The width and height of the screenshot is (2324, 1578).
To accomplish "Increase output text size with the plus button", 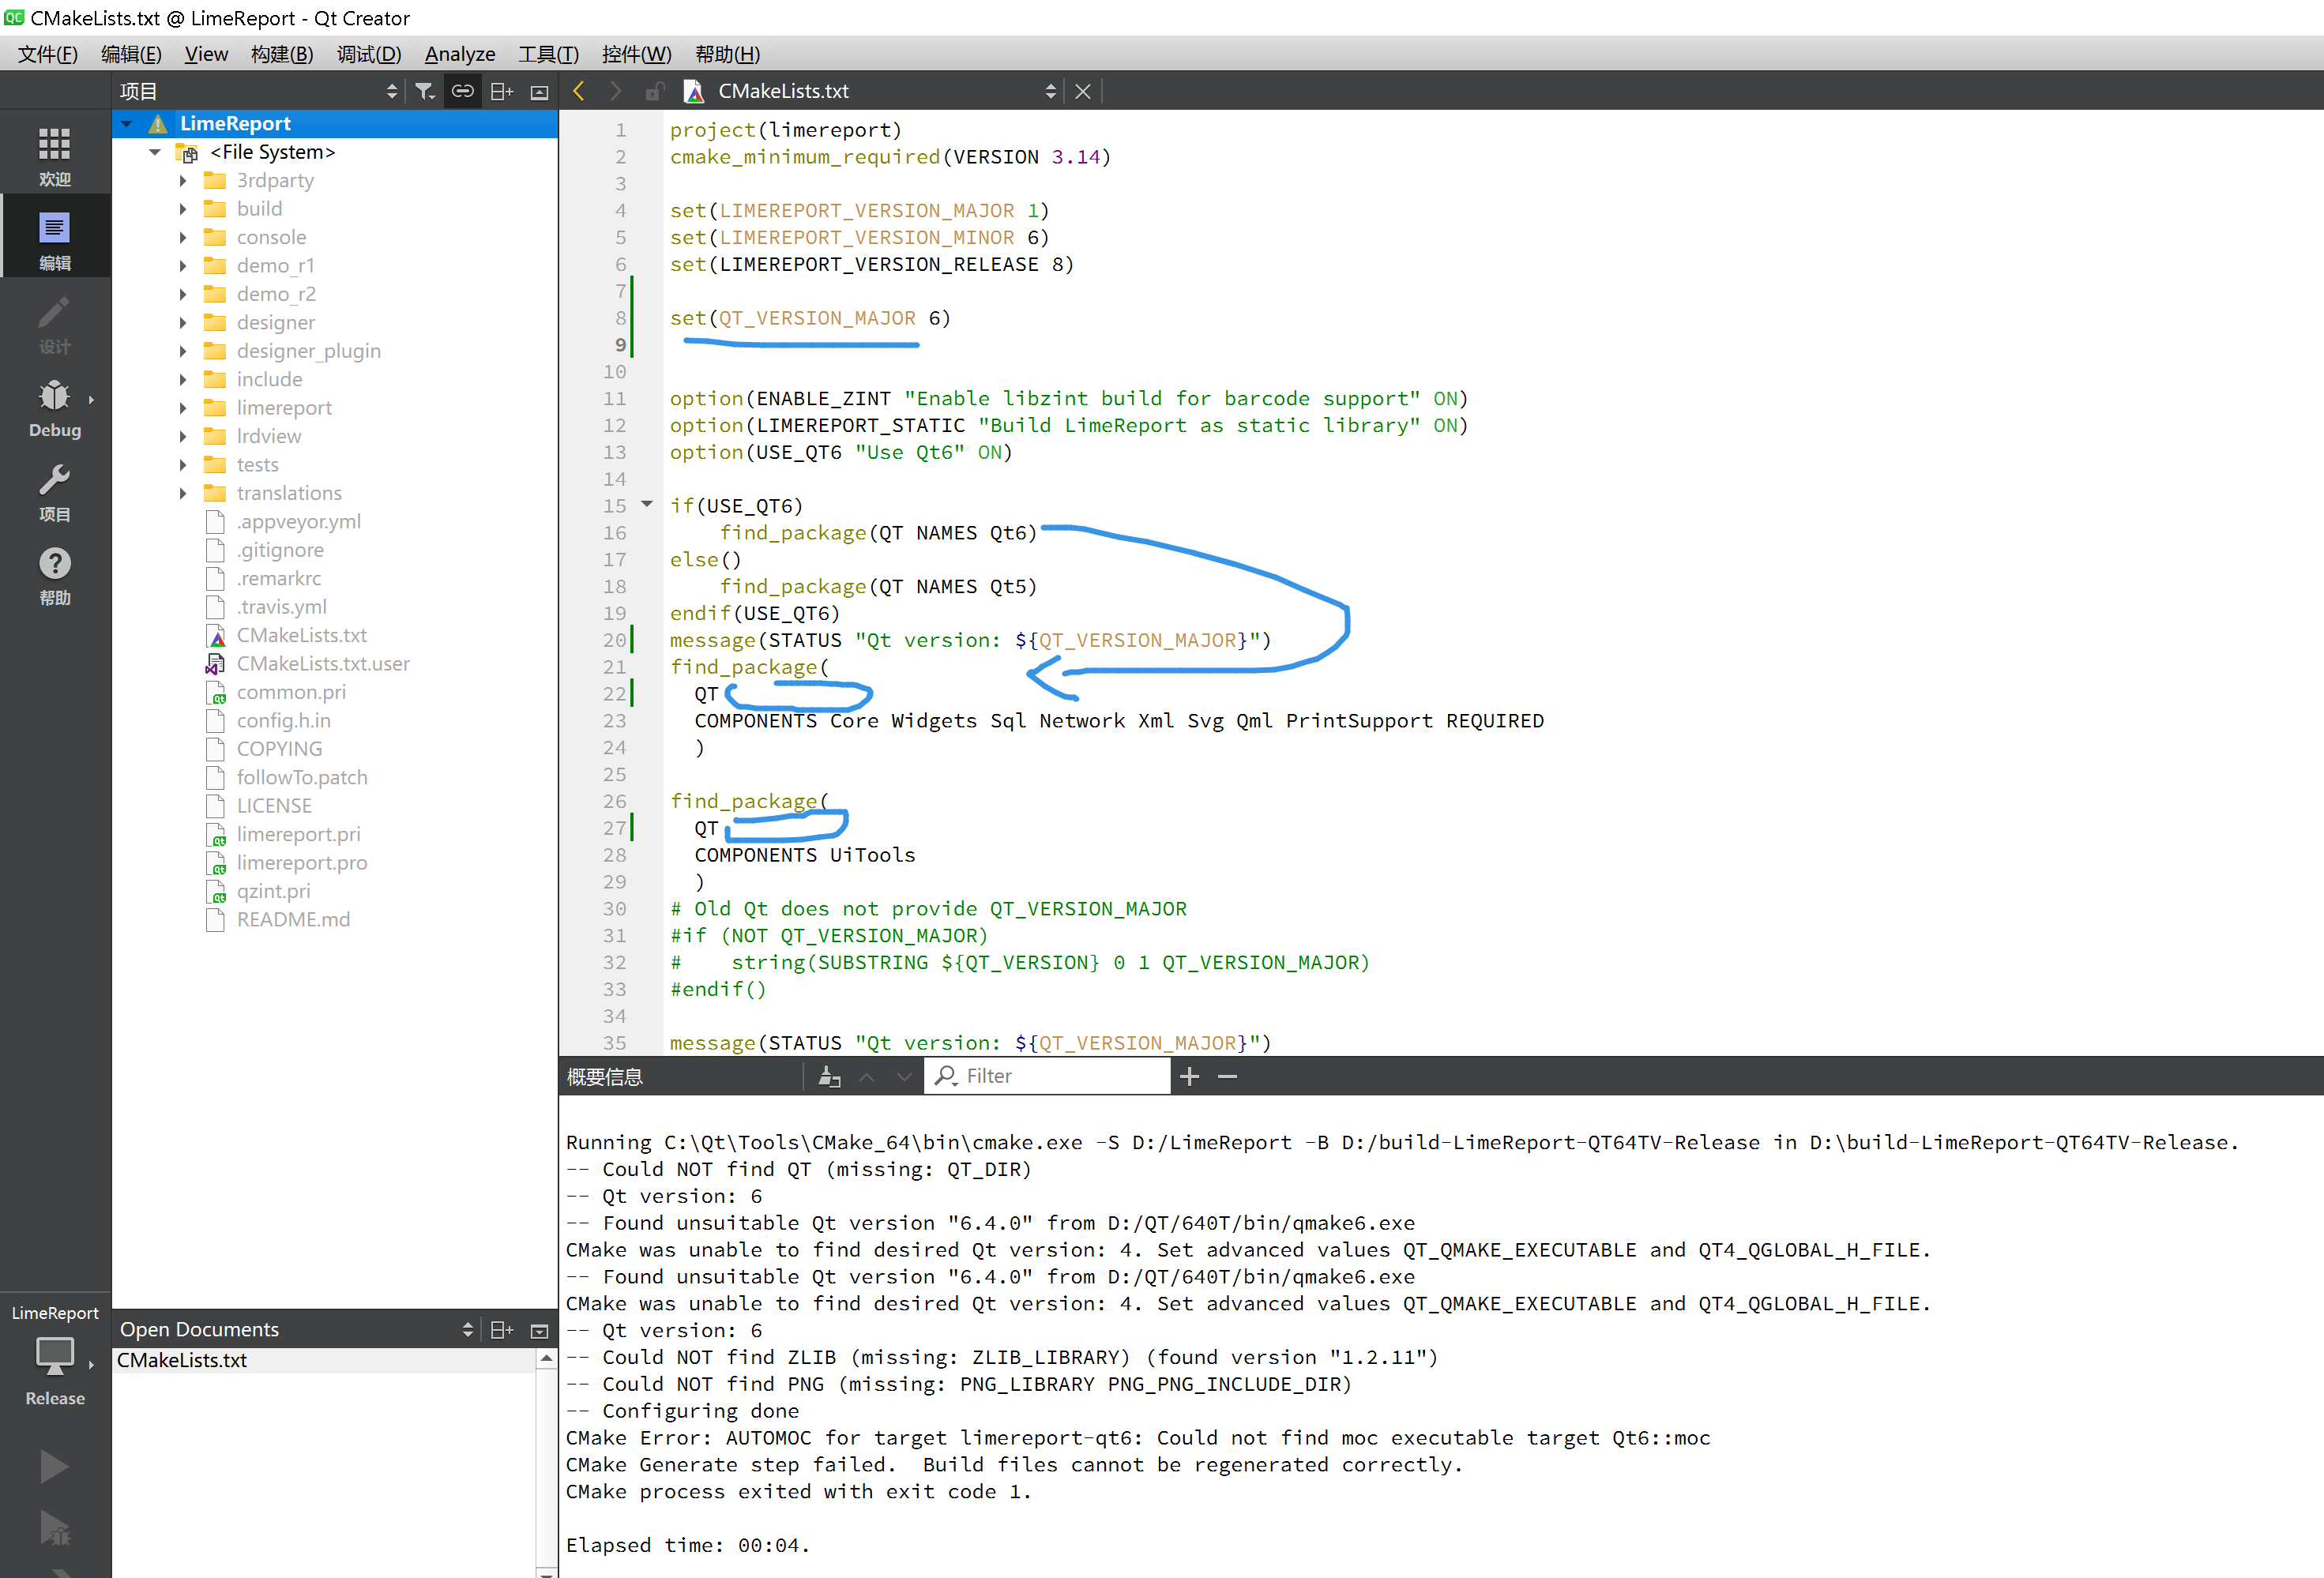I will click(x=1189, y=1076).
